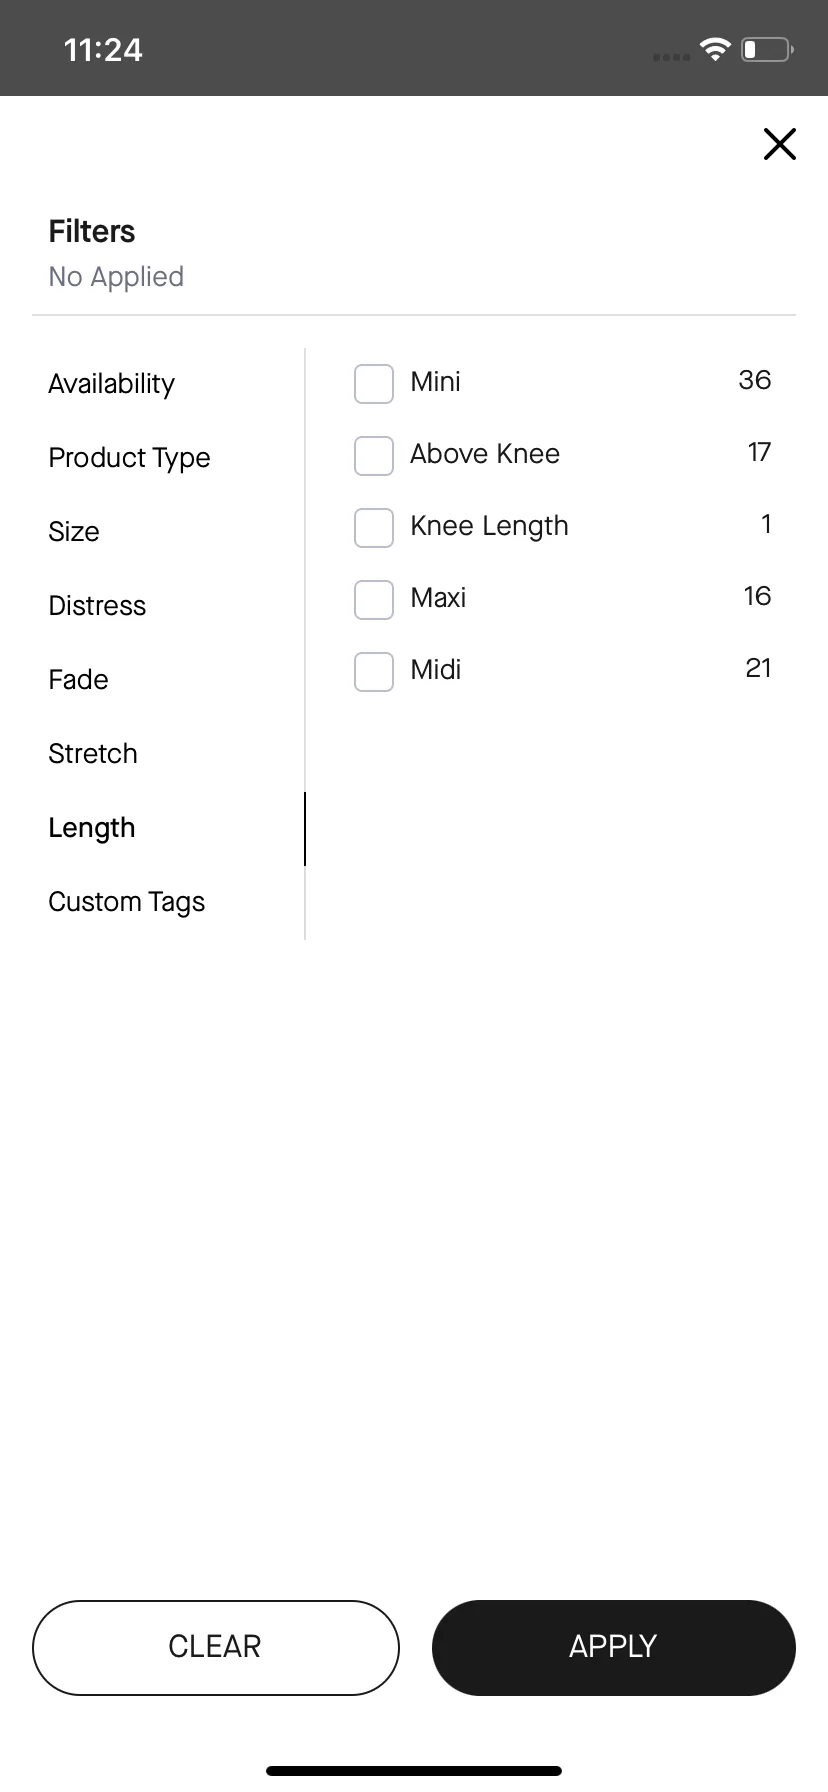Show the Distress filter options

tap(97, 606)
